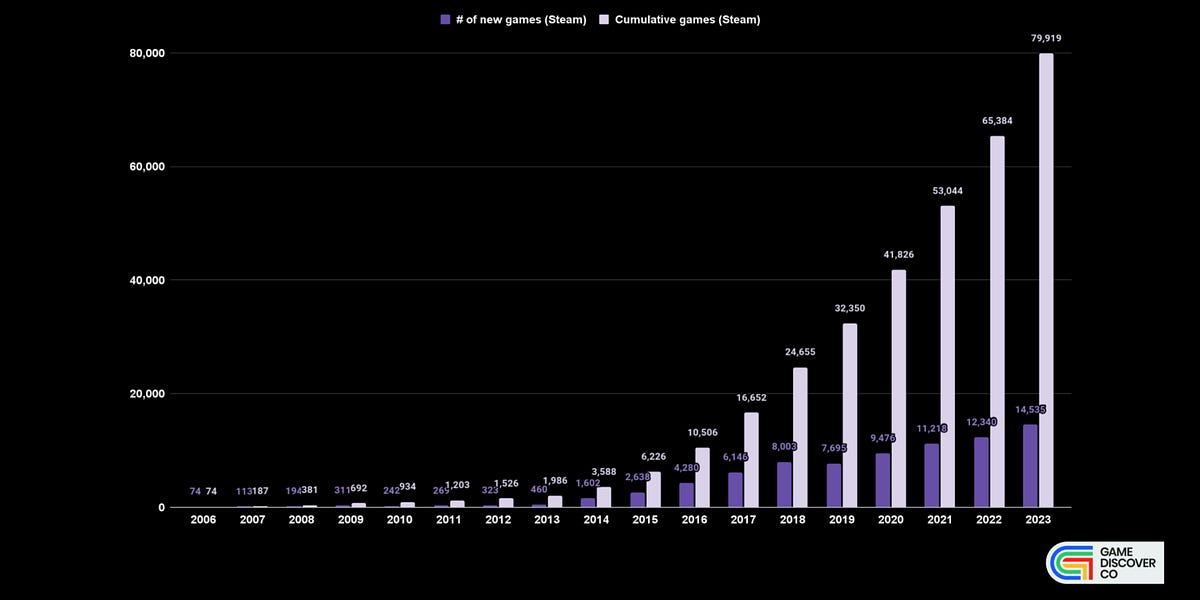Viewport: 1200px width, 600px height.
Task: Click the 9,476 new games label
Action: (883, 437)
